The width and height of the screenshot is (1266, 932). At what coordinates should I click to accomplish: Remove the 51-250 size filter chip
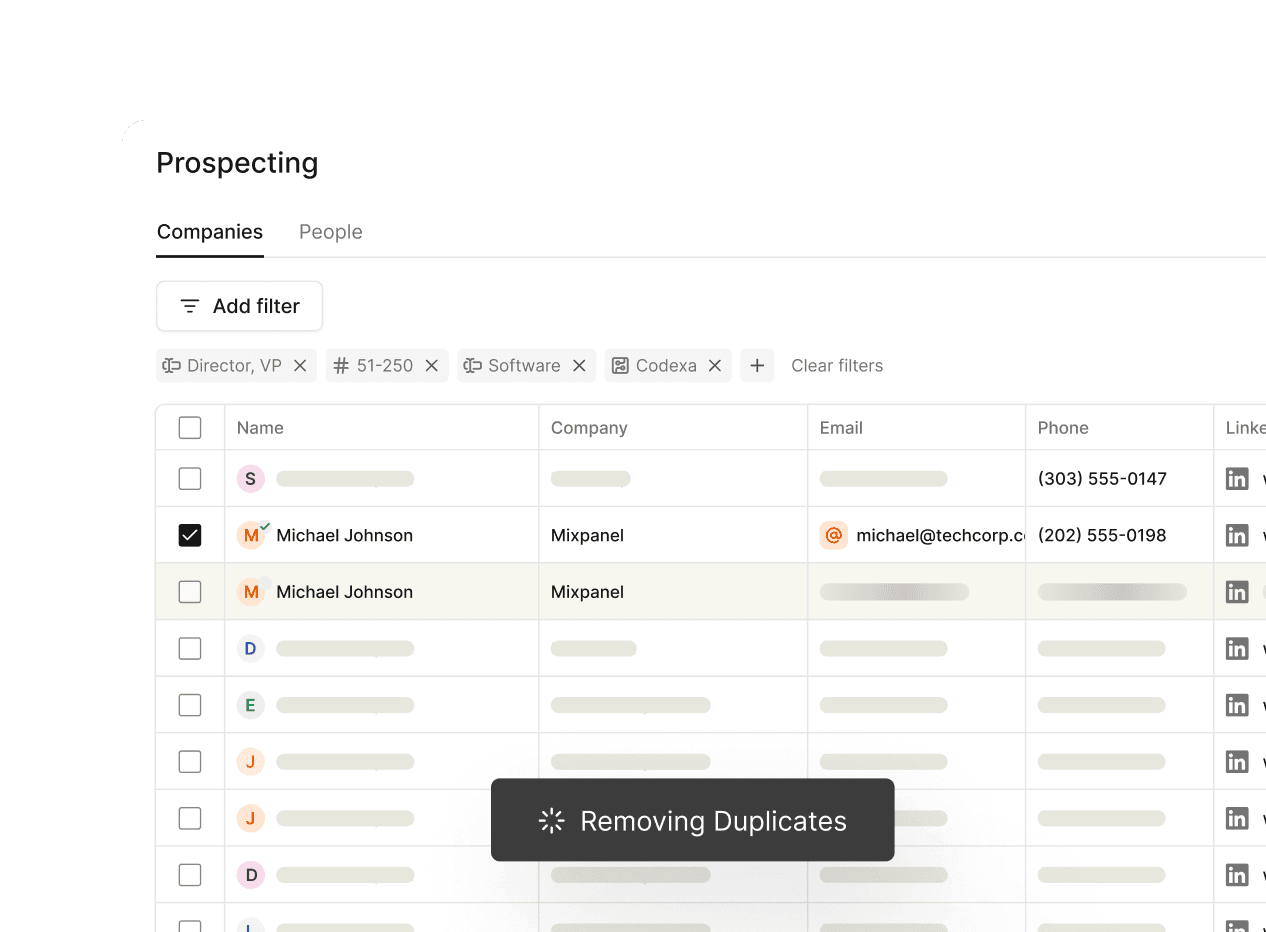pyautogui.click(x=432, y=366)
